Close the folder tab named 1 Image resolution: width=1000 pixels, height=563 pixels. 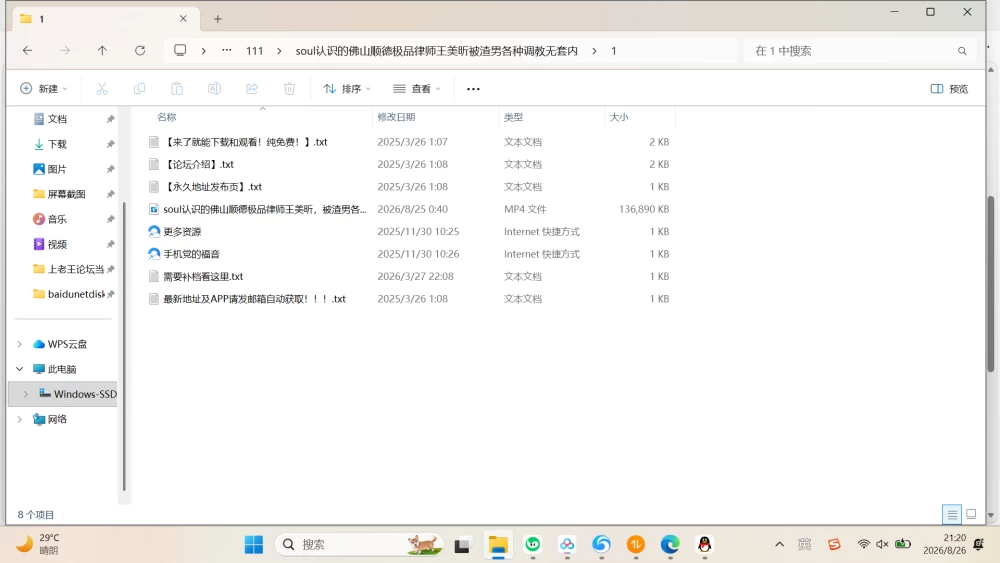tap(183, 18)
